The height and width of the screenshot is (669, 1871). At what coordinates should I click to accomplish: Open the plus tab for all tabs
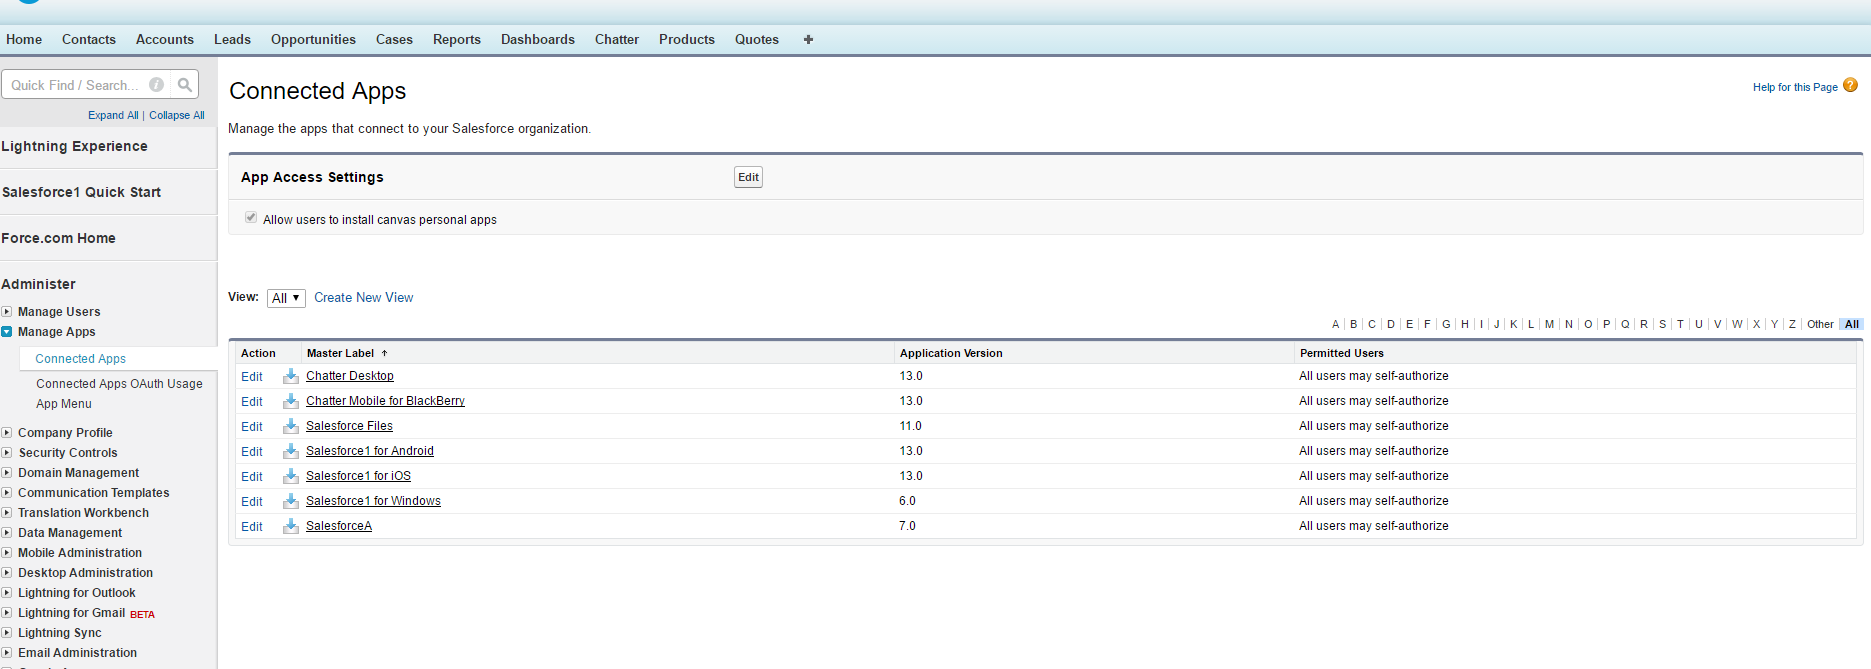click(x=808, y=40)
